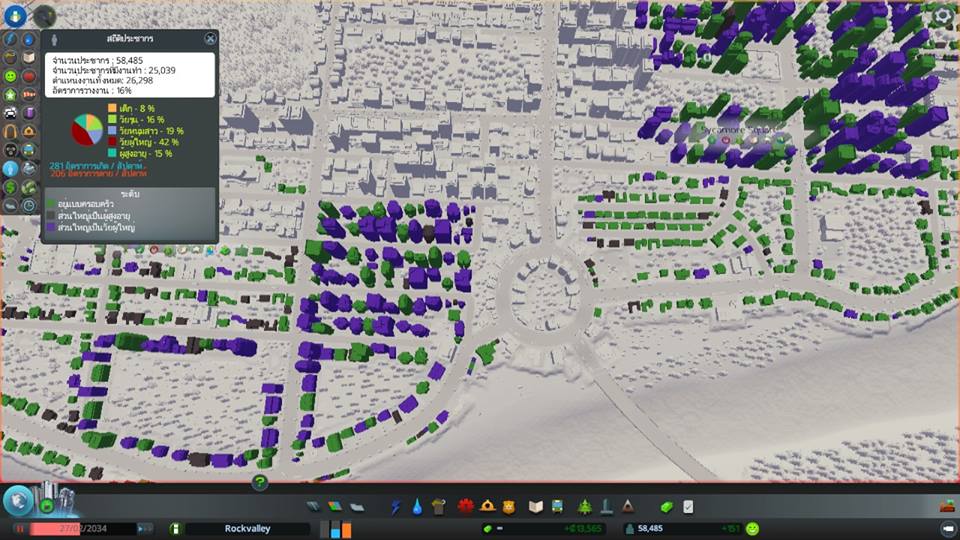960x540 pixels.
Task: Click the Rockvalley city name field
Action: pos(247,528)
